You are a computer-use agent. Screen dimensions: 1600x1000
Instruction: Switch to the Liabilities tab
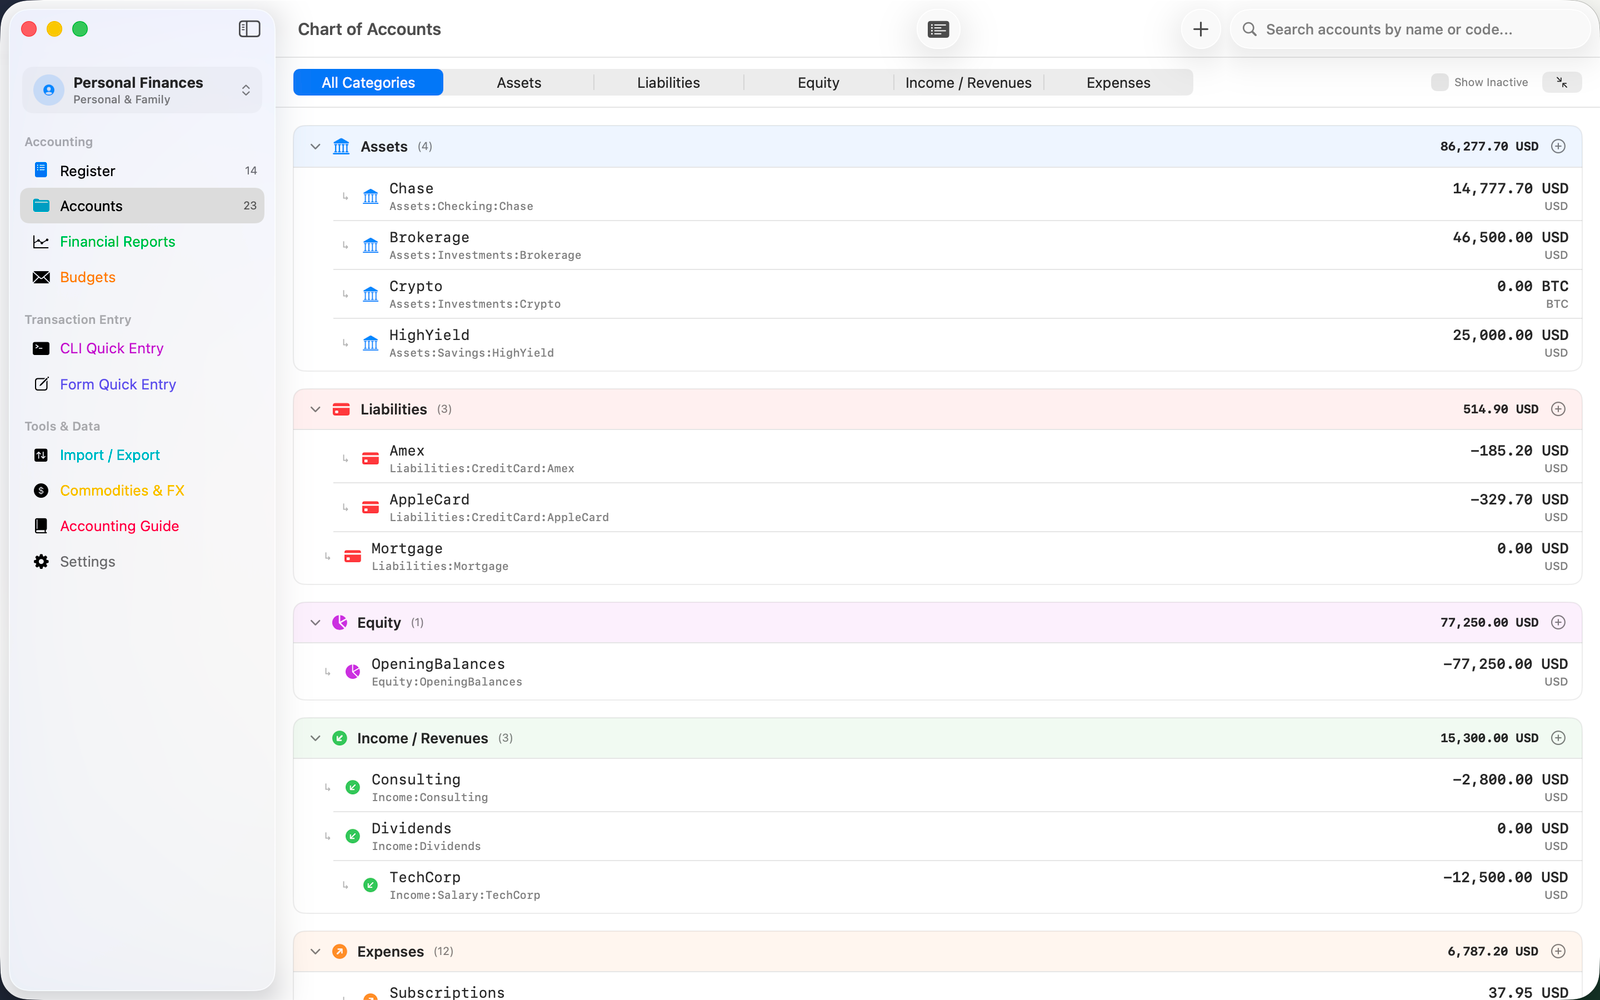(668, 82)
